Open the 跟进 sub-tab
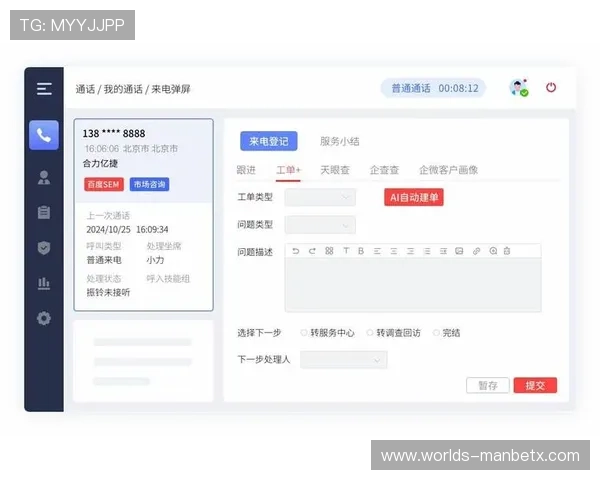 tap(246, 170)
